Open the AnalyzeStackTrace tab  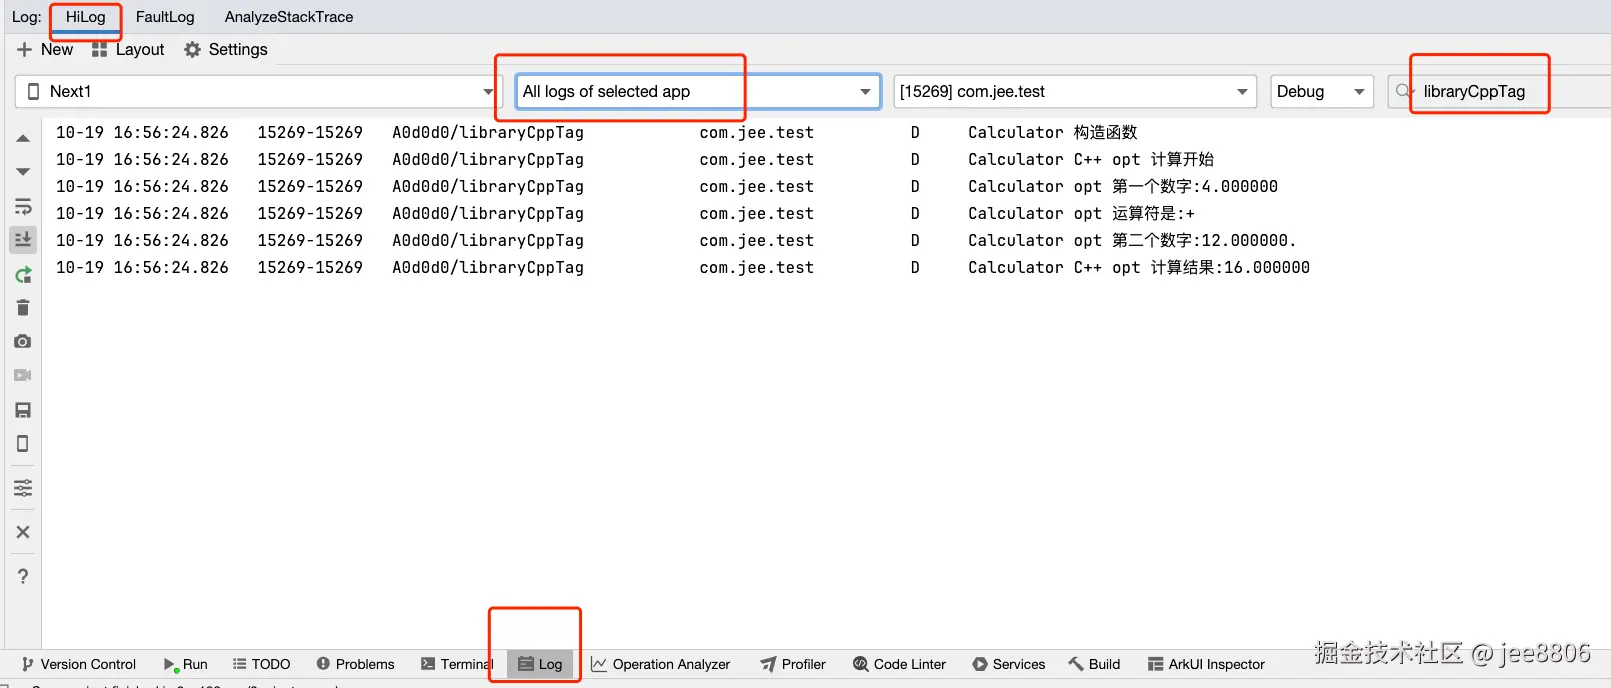(289, 17)
